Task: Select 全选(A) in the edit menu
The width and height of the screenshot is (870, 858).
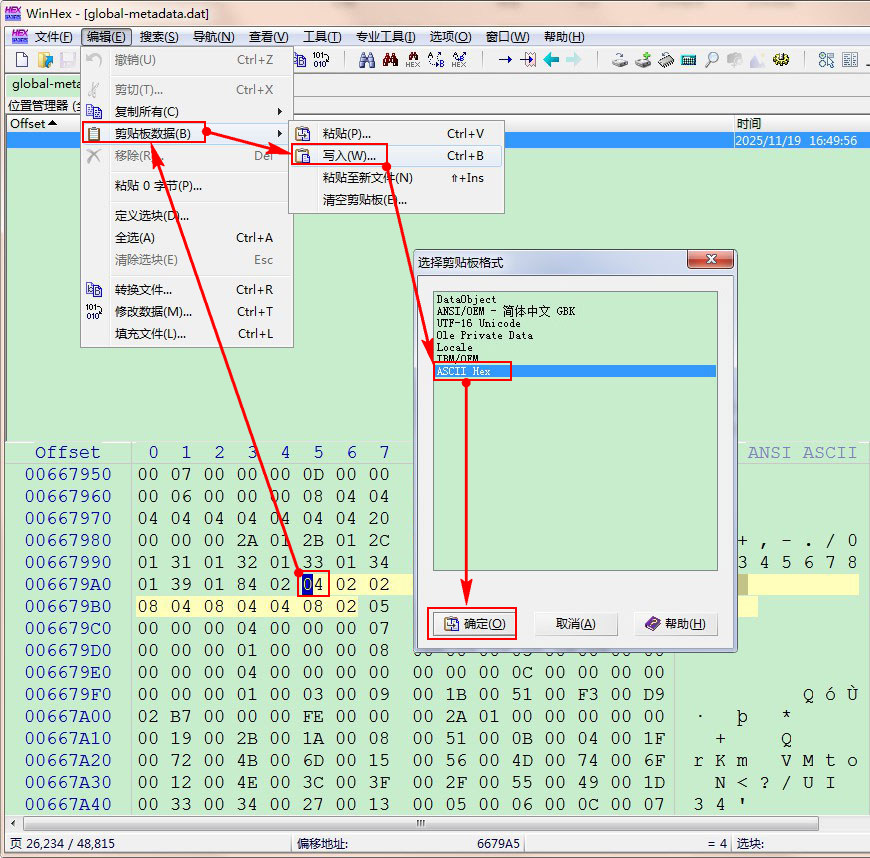Action: point(135,238)
